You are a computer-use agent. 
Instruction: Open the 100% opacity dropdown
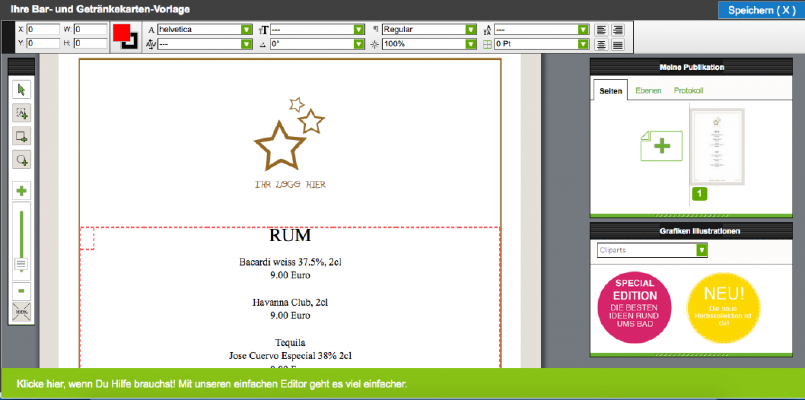429,45
